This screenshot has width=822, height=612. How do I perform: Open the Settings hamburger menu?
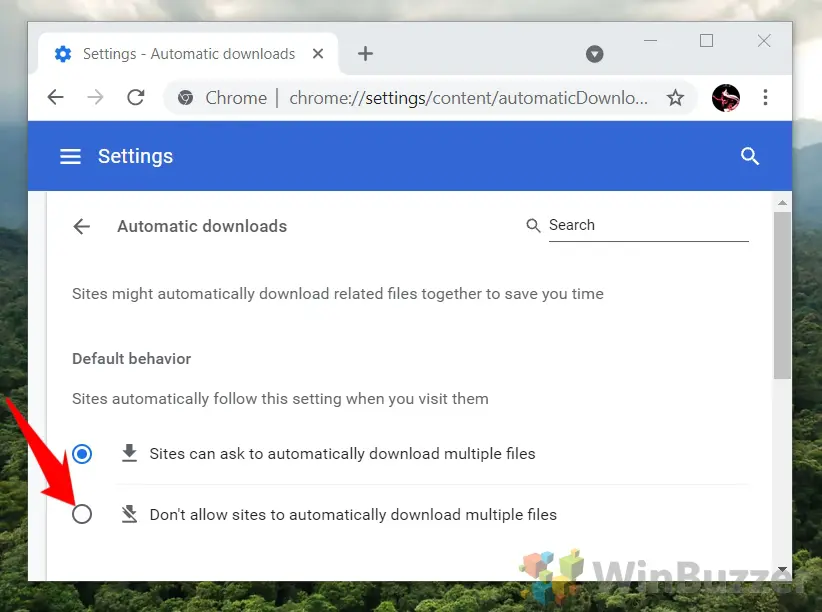(70, 157)
